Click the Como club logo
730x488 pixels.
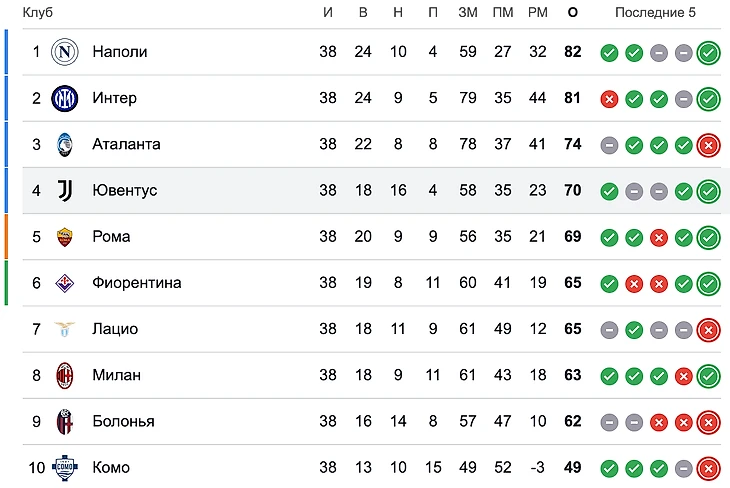(x=65, y=467)
